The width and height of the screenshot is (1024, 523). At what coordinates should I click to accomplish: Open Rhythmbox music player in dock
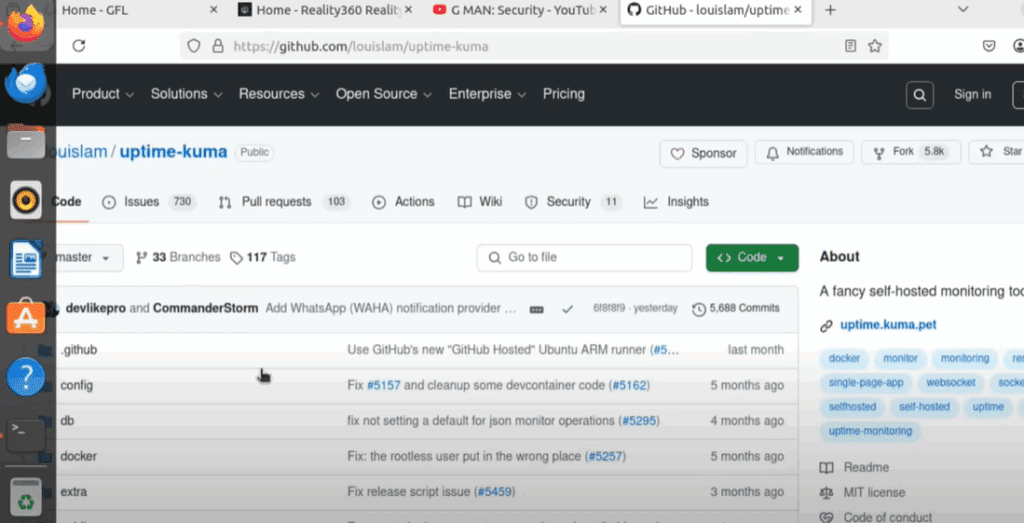coord(26,202)
